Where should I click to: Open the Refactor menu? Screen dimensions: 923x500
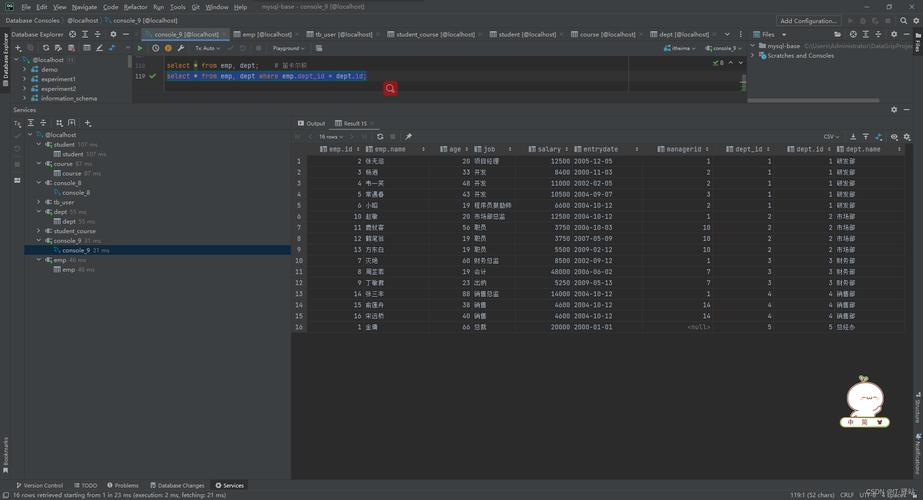coord(135,7)
